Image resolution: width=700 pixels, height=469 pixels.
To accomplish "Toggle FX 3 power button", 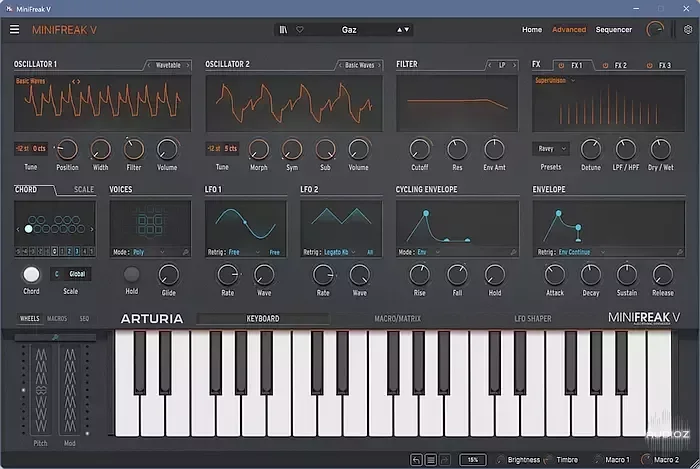I will coord(650,66).
